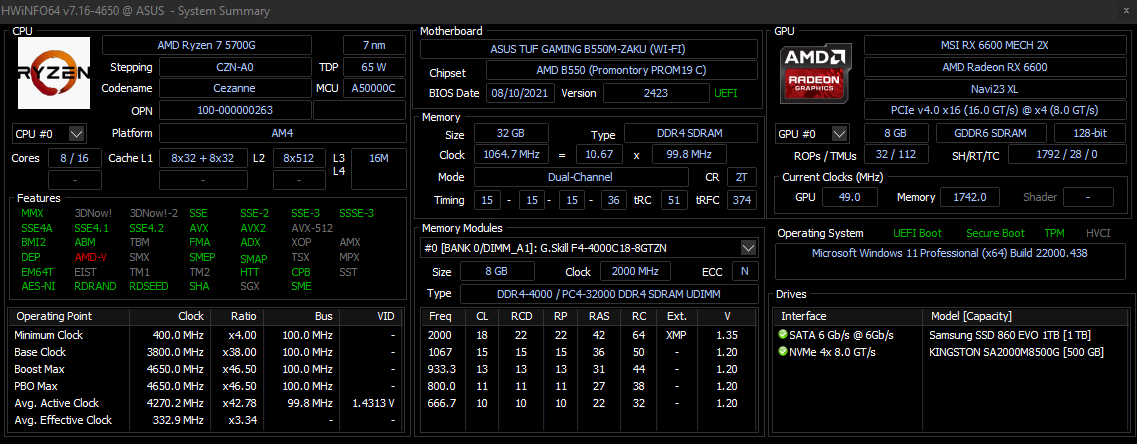Click the PCIe v4.0 x16 link field
Screen dimensions: 1137x444
coord(994,111)
